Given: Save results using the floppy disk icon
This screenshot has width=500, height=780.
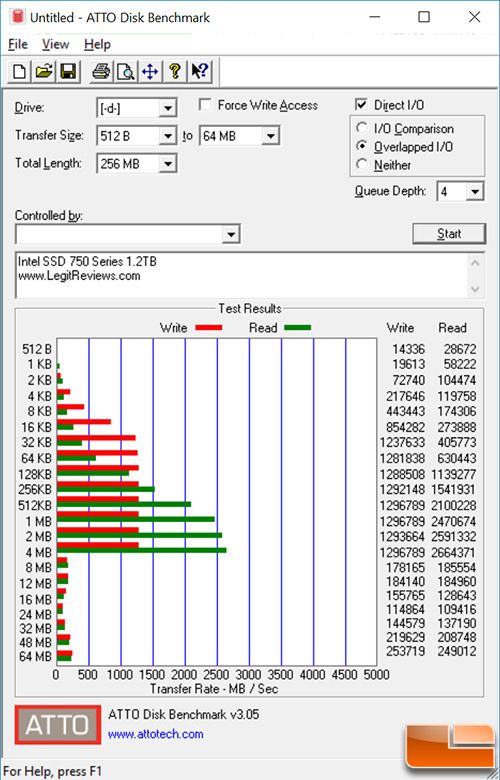Looking at the screenshot, I should click(x=68, y=72).
